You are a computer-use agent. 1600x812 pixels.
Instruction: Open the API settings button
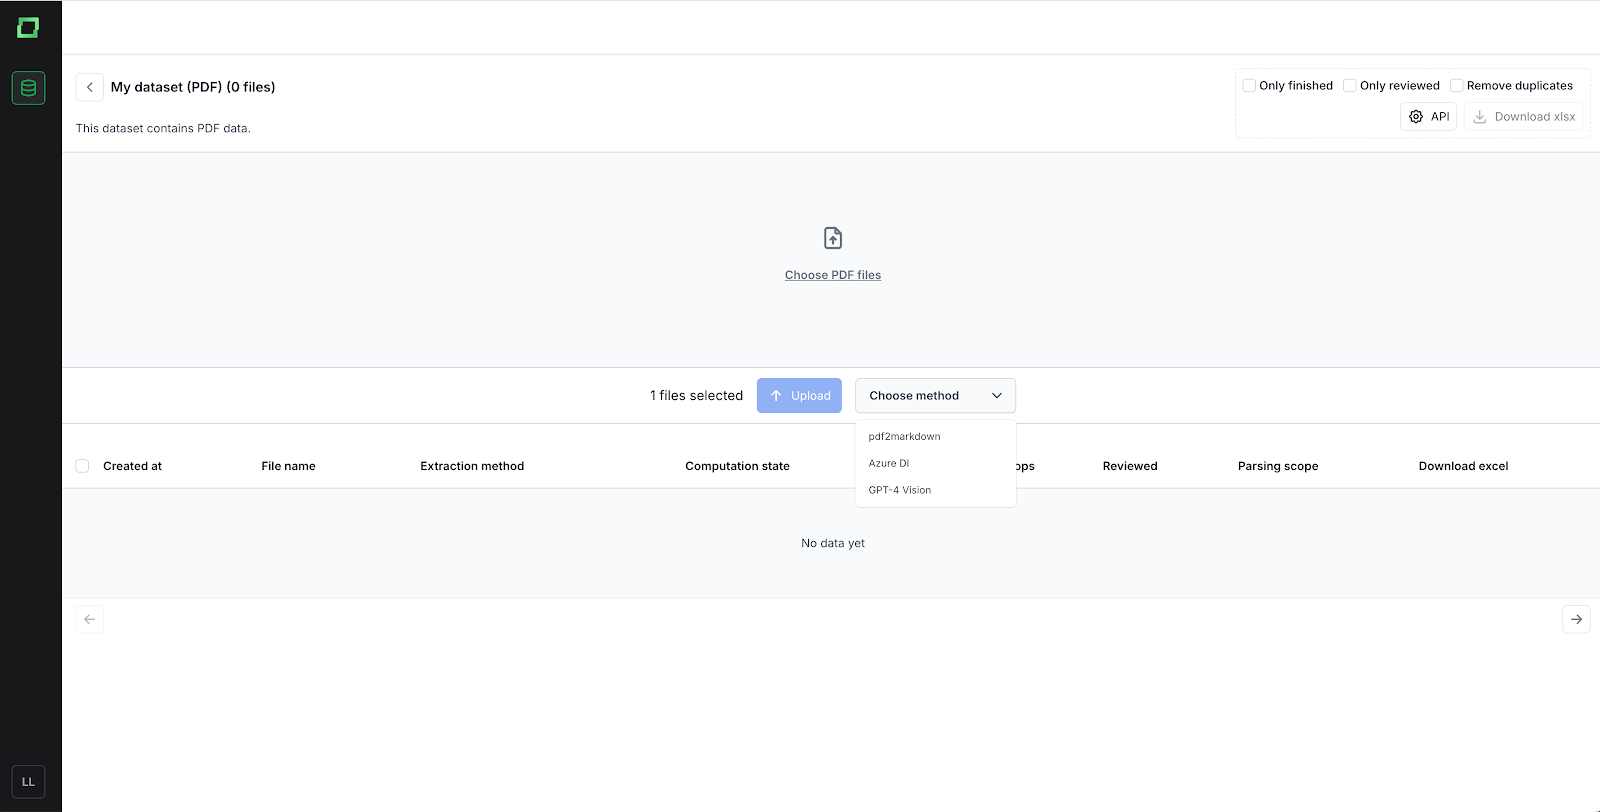click(x=1428, y=117)
